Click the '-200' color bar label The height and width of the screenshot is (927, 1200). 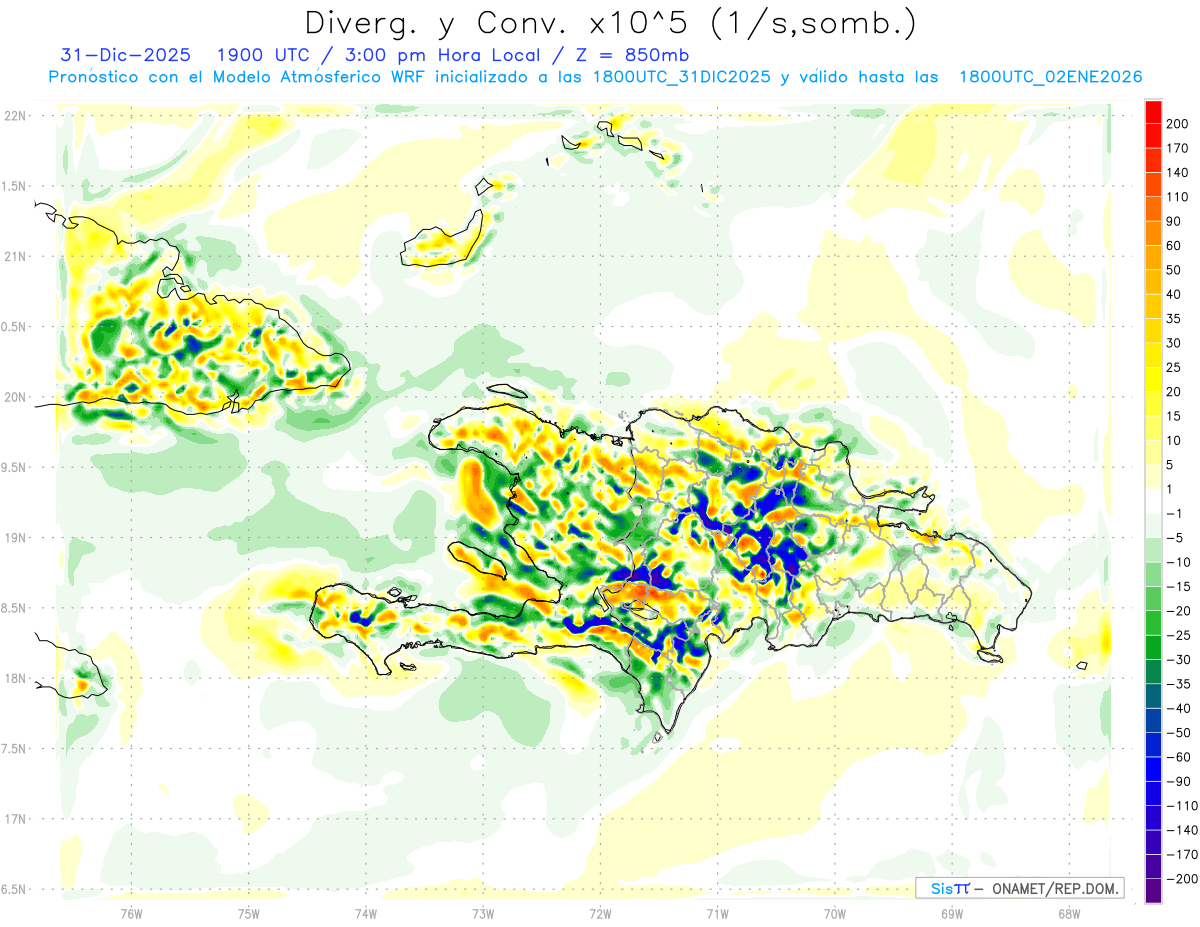tap(1185, 878)
